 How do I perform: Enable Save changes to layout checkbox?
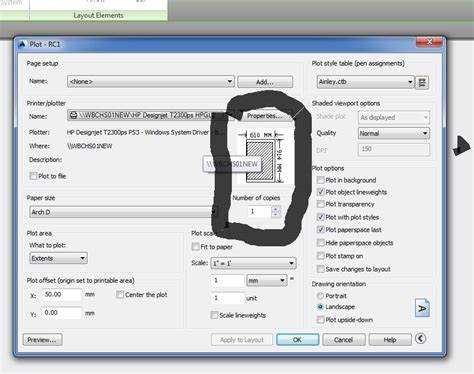click(x=320, y=269)
